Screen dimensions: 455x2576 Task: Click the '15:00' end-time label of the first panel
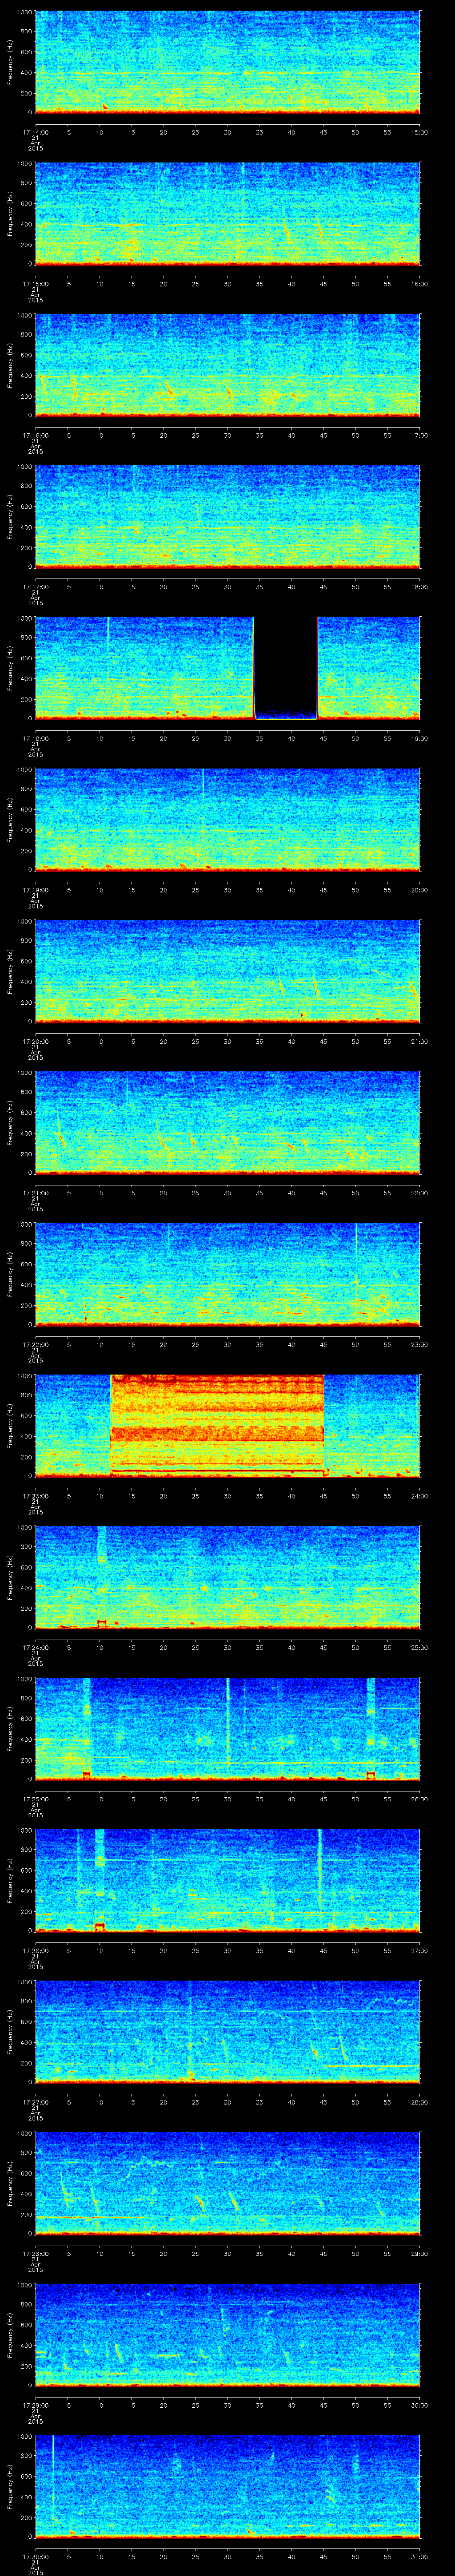(420, 132)
